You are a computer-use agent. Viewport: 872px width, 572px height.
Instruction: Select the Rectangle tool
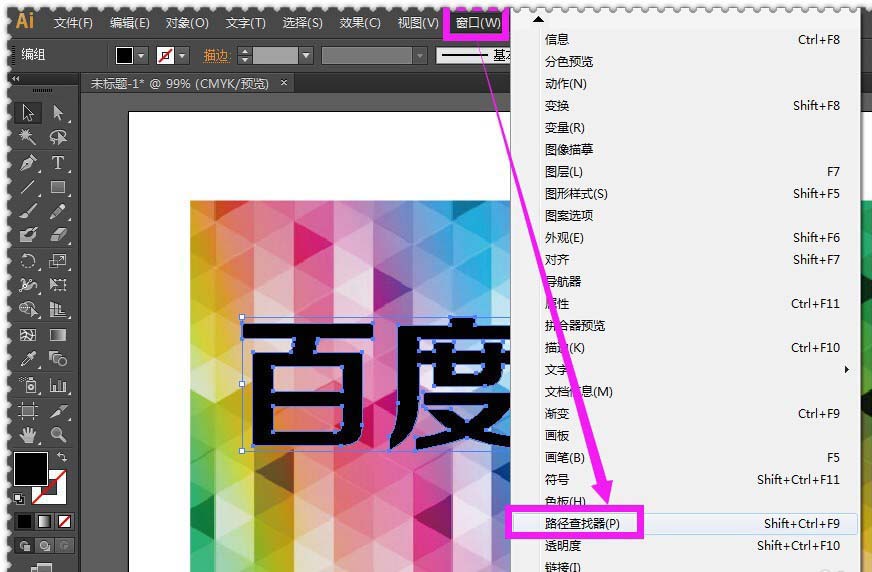[58, 187]
